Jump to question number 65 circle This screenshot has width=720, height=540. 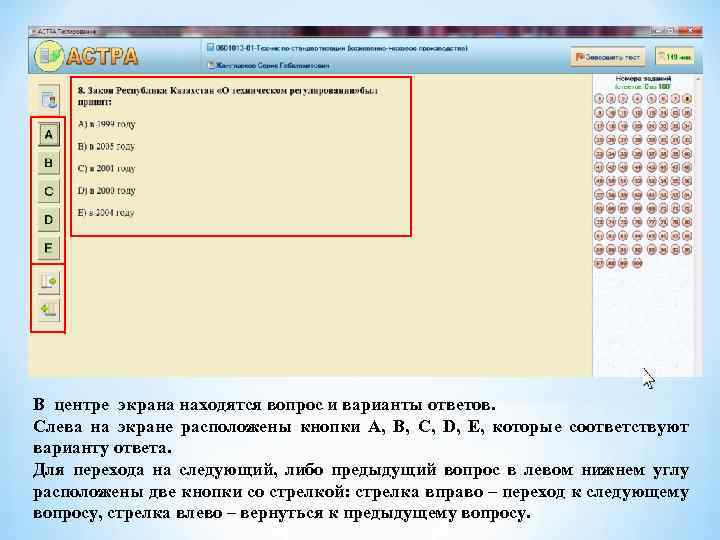tap(599, 208)
